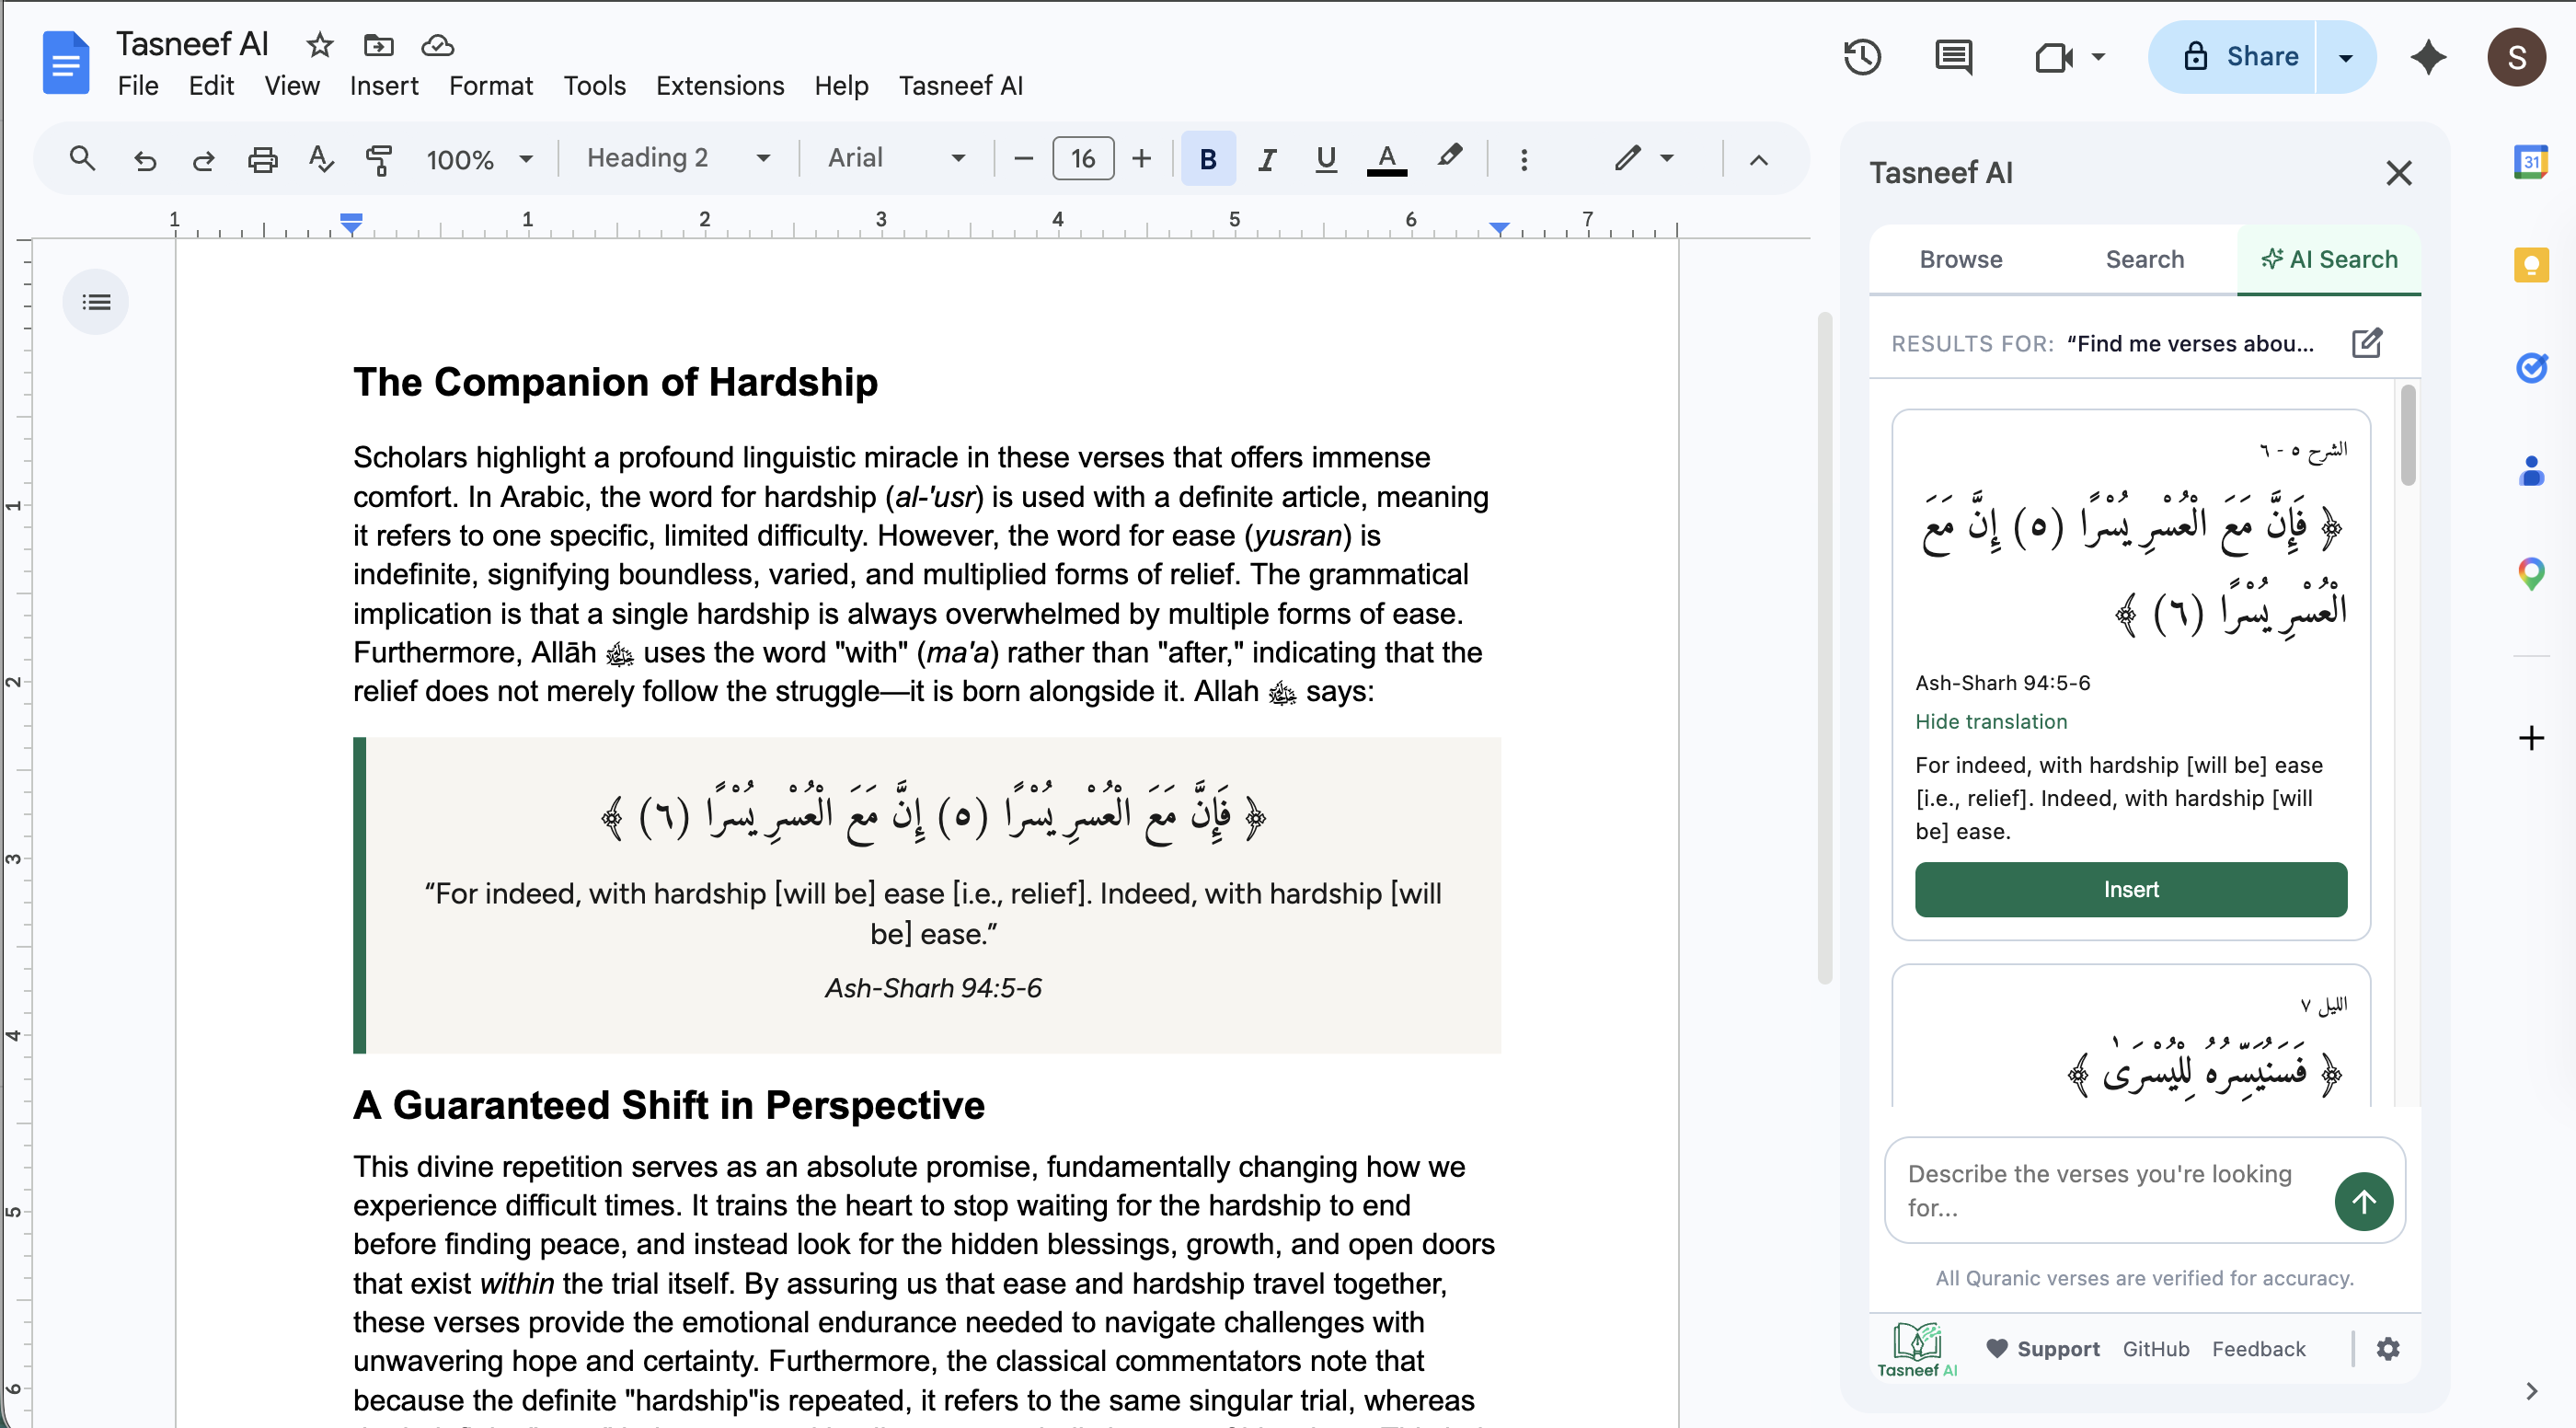Open the text color picker
The height and width of the screenshot is (1428, 2576).
pyautogui.click(x=1386, y=158)
